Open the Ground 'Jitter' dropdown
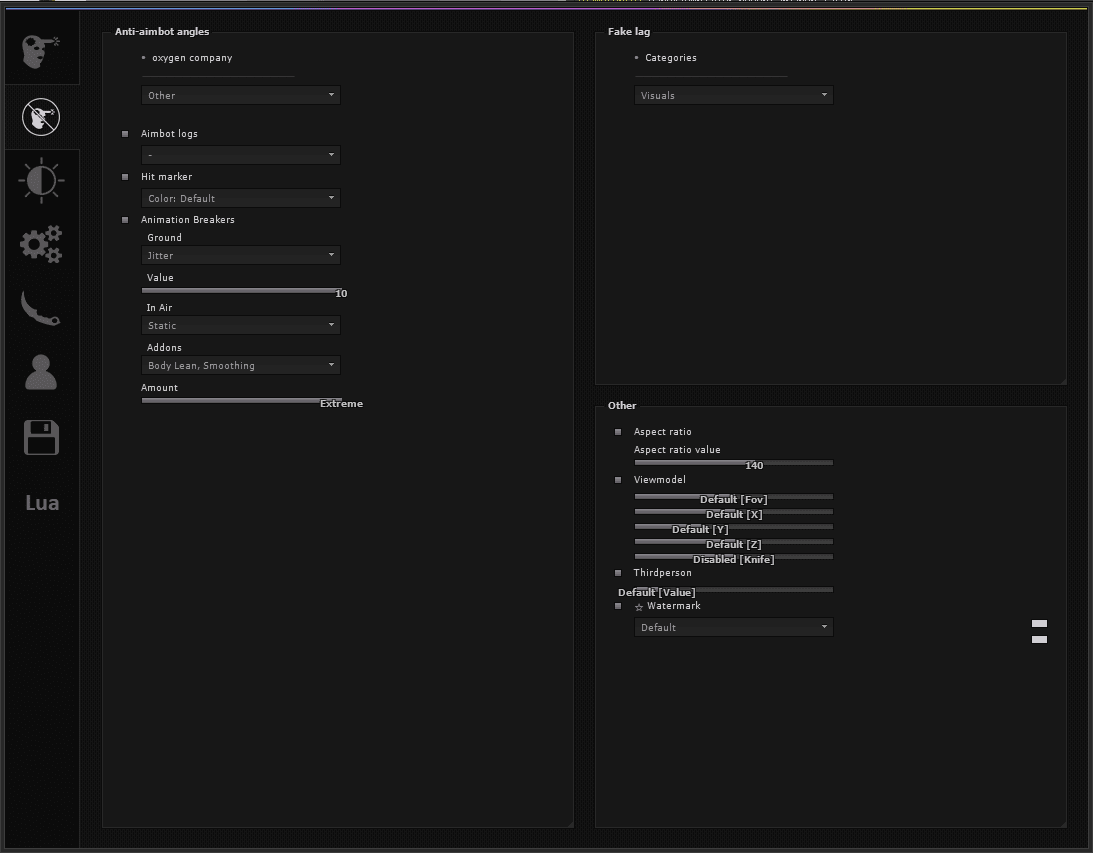 click(241, 255)
